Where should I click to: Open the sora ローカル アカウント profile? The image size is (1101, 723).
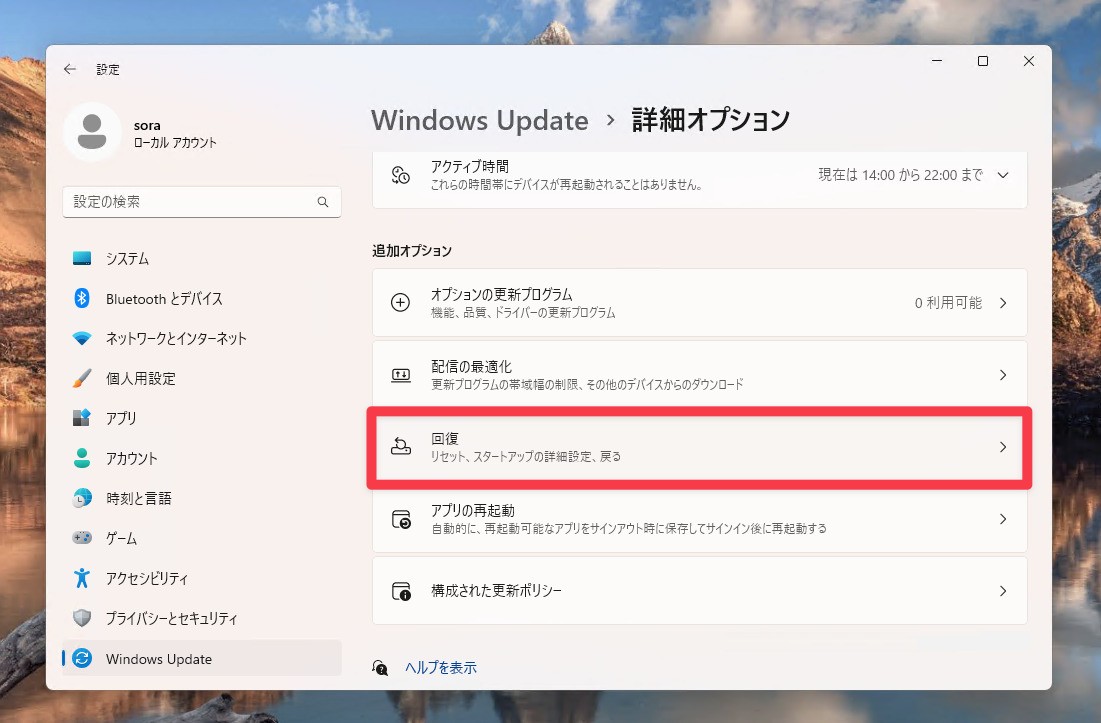(140, 133)
